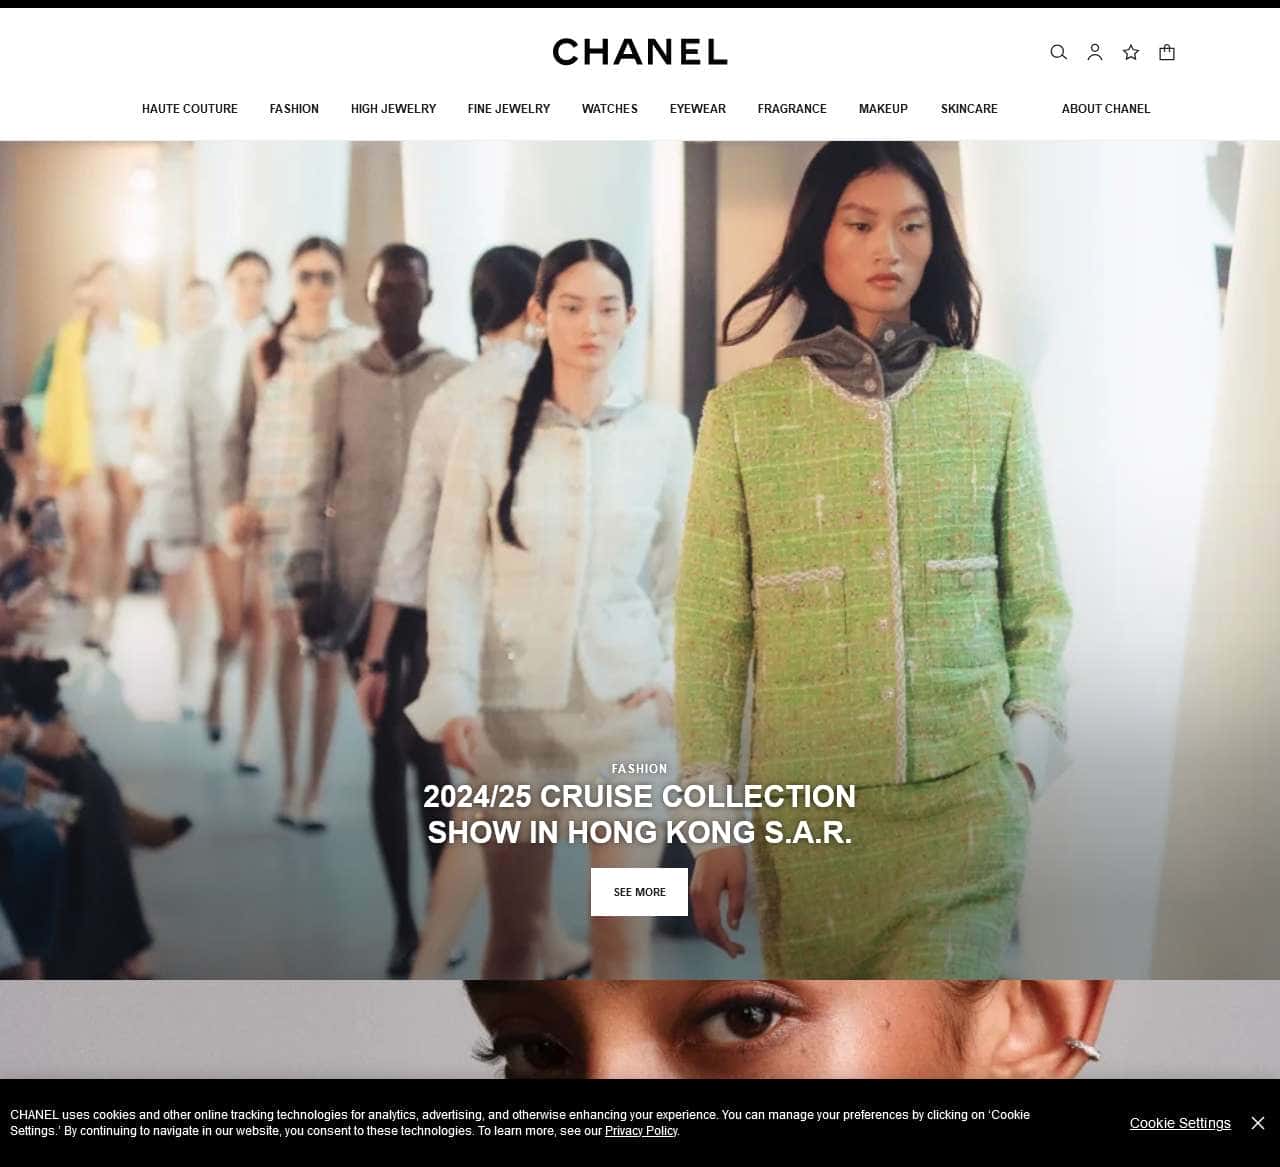Open the account profile icon
The width and height of the screenshot is (1280, 1167).
pyautogui.click(x=1095, y=52)
